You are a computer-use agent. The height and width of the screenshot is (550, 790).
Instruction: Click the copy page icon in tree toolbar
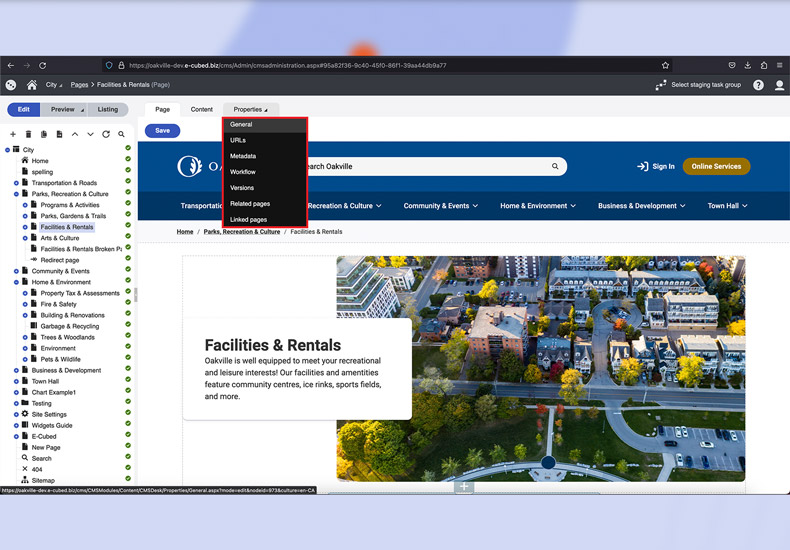pos(44,134)
